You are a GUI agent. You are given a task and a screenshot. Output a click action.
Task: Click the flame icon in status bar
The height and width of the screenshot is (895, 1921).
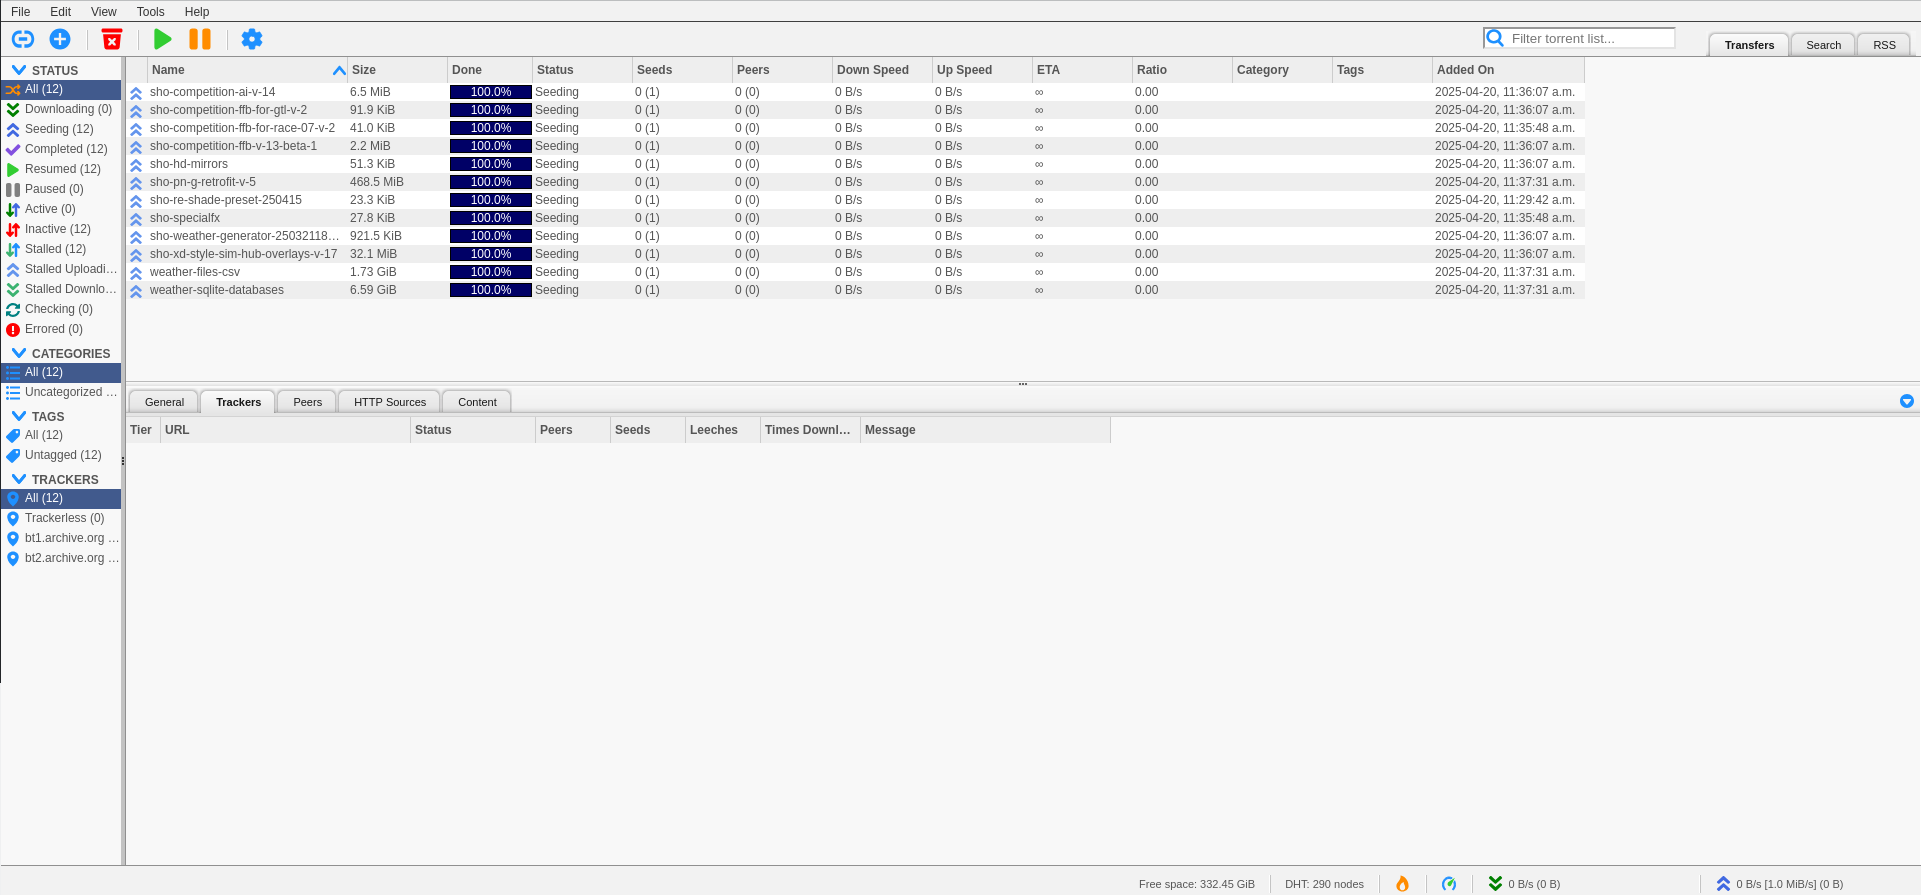point(1402,884)
